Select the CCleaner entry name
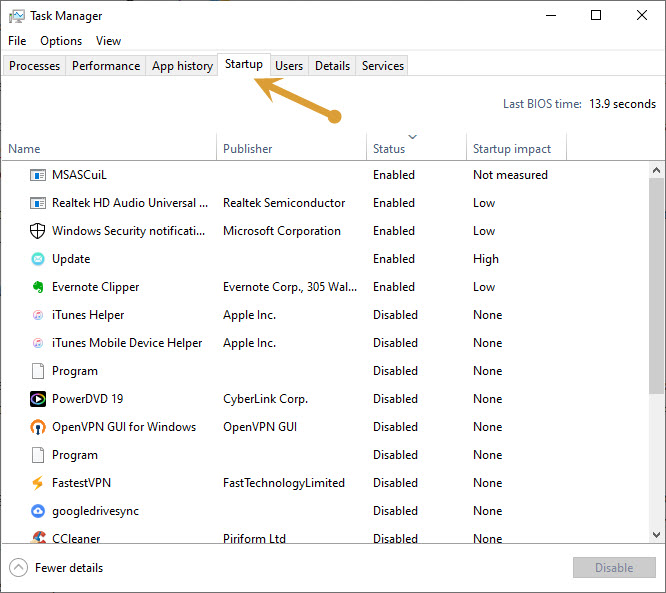The height and width of the screenshot is (593, 666). click(x=76, y=538)
